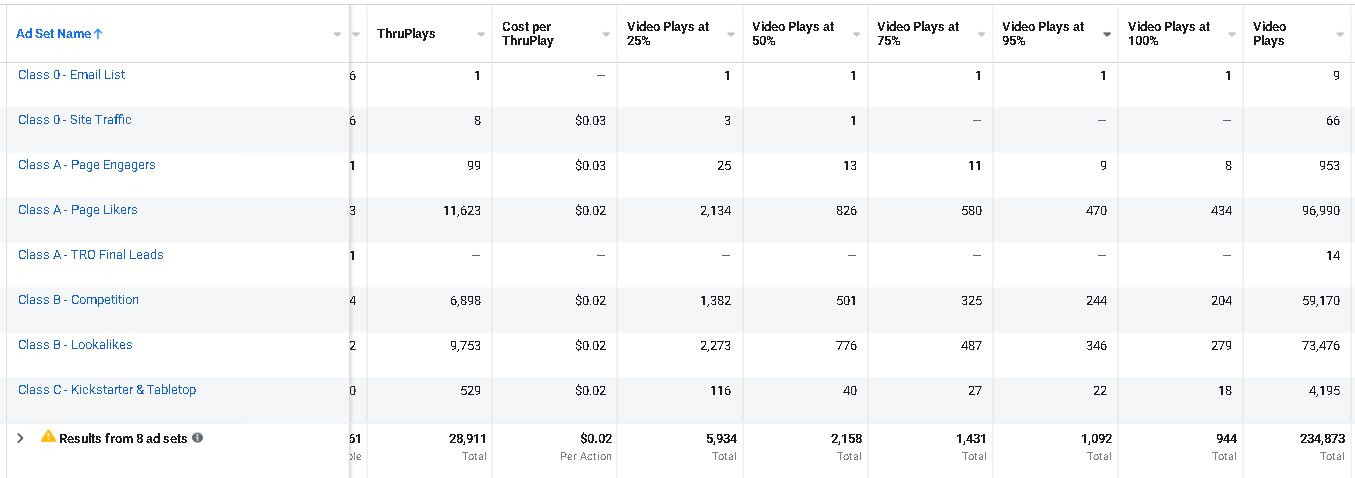The height and width of the screenshot is (478, 1355).
Task: Select the Class A - Page Engagers link
Action: (87, 165)
